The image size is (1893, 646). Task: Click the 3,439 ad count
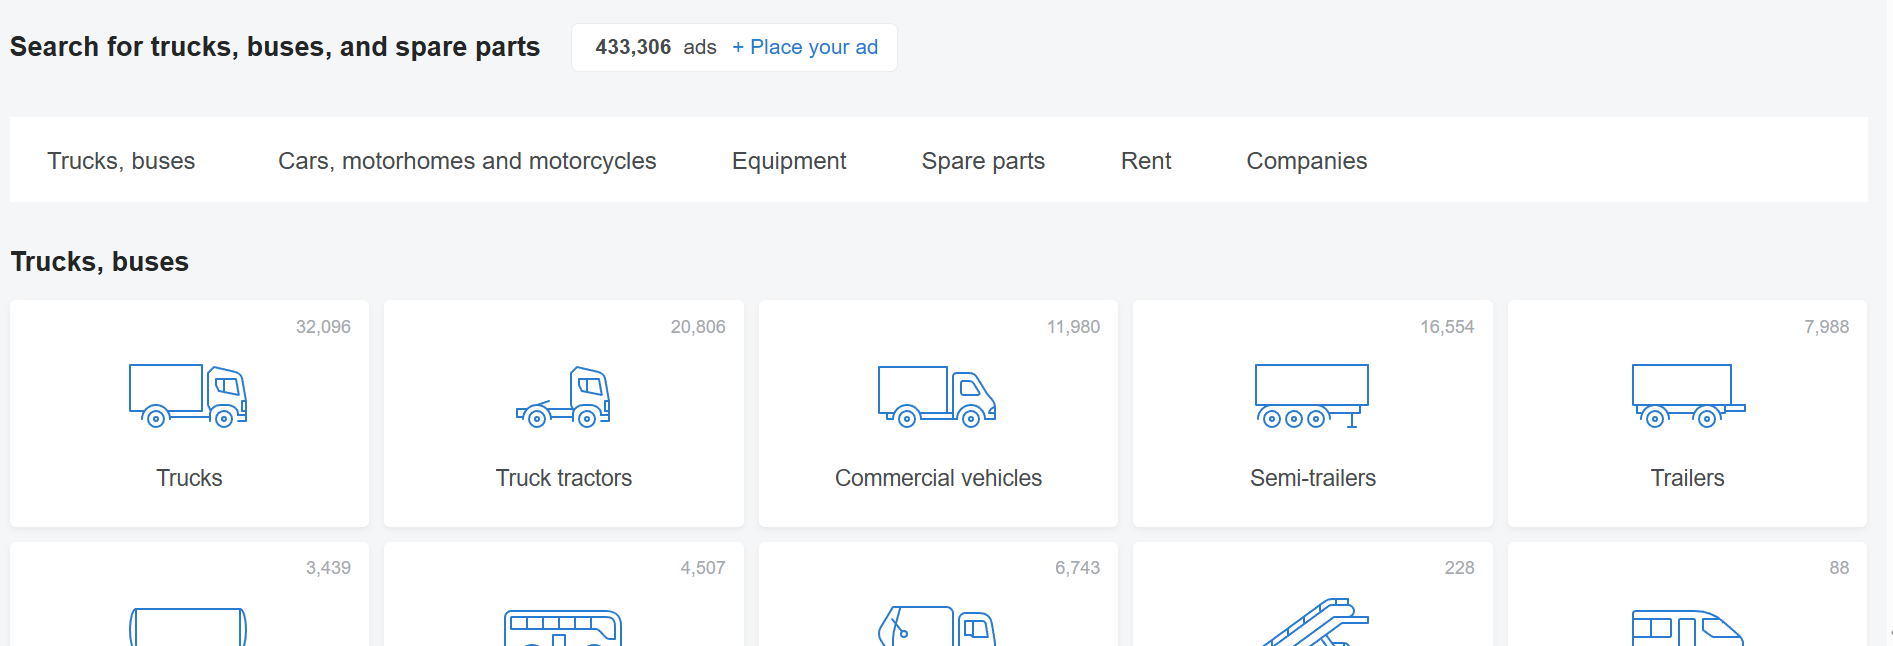point(328,568)
